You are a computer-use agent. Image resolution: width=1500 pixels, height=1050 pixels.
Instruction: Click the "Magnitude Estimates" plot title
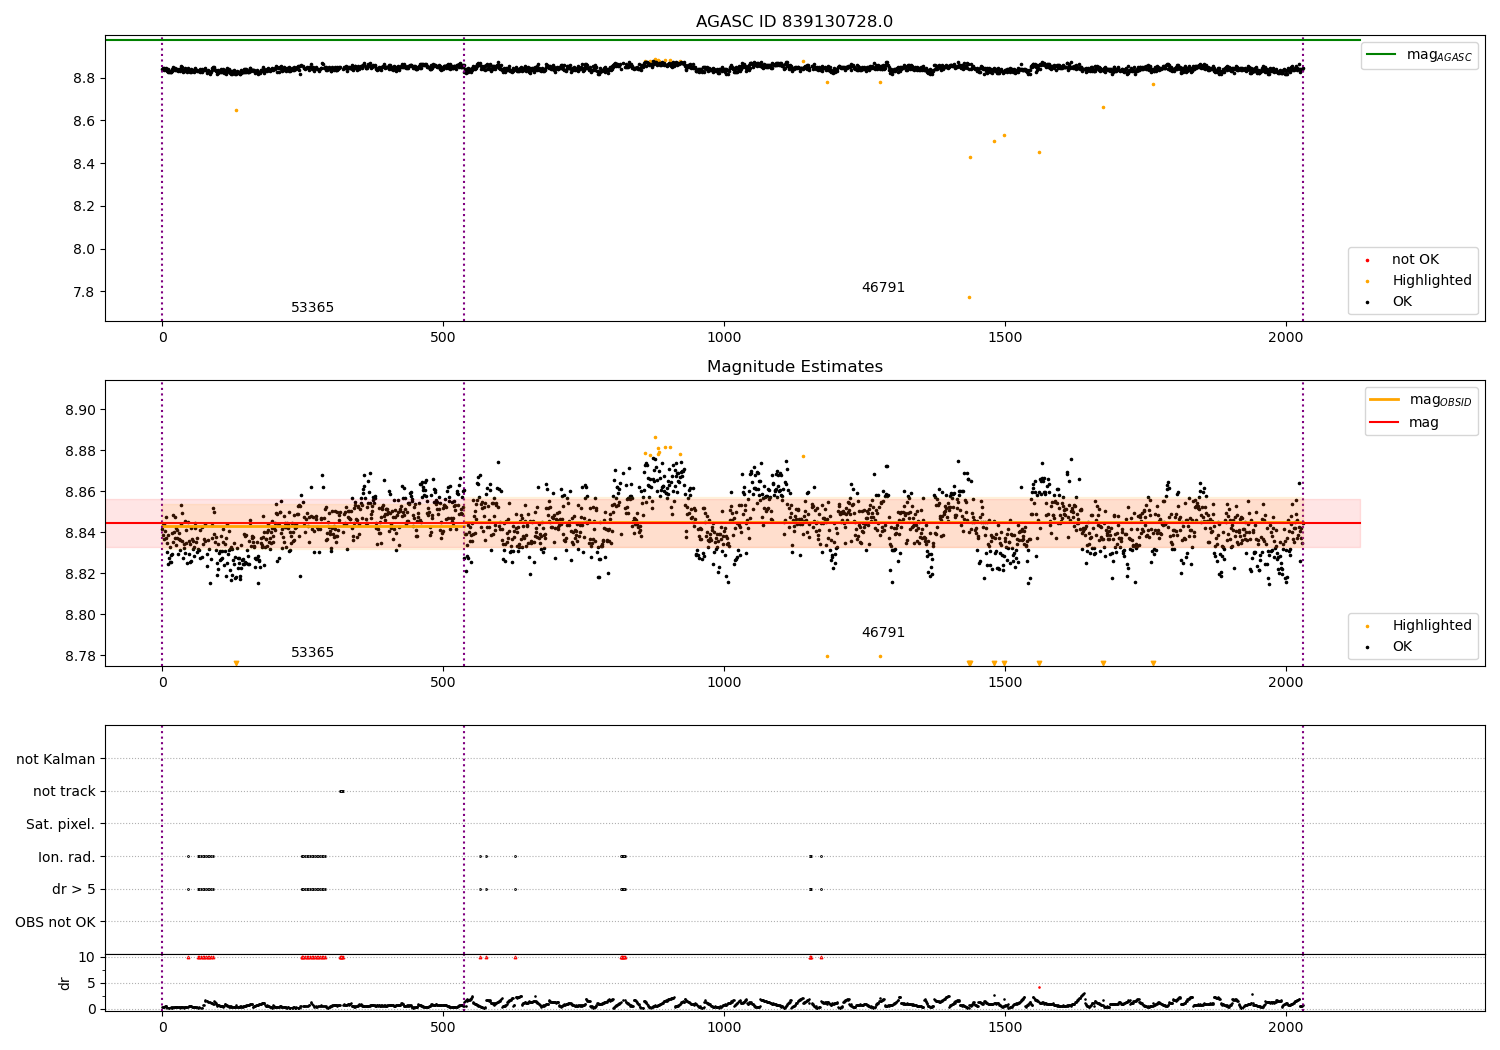point(794,367)
